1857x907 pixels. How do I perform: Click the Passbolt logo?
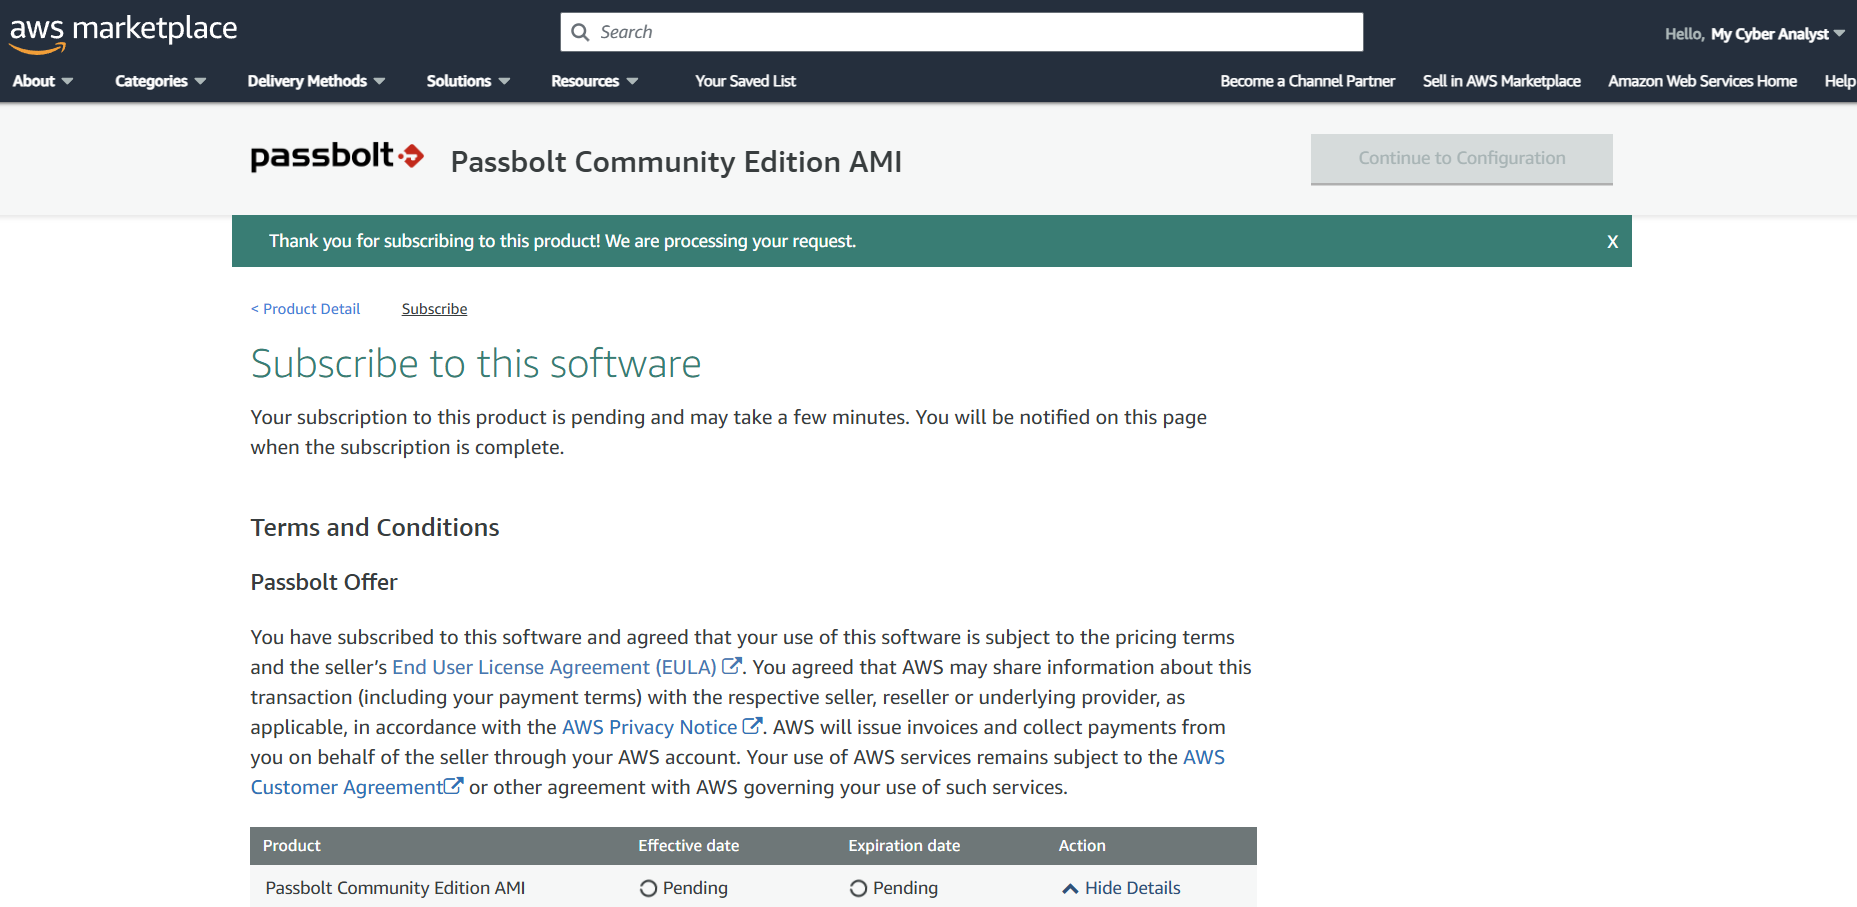(x=337, y=157)
